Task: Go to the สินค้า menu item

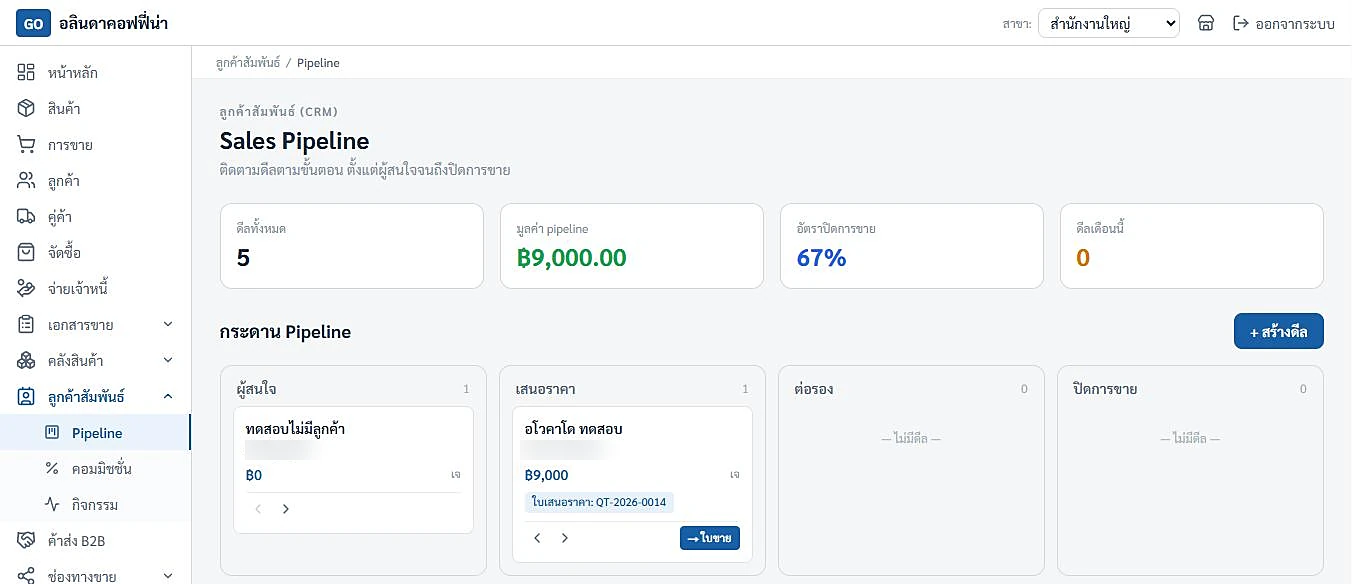Action: click(x=95, y=109)
